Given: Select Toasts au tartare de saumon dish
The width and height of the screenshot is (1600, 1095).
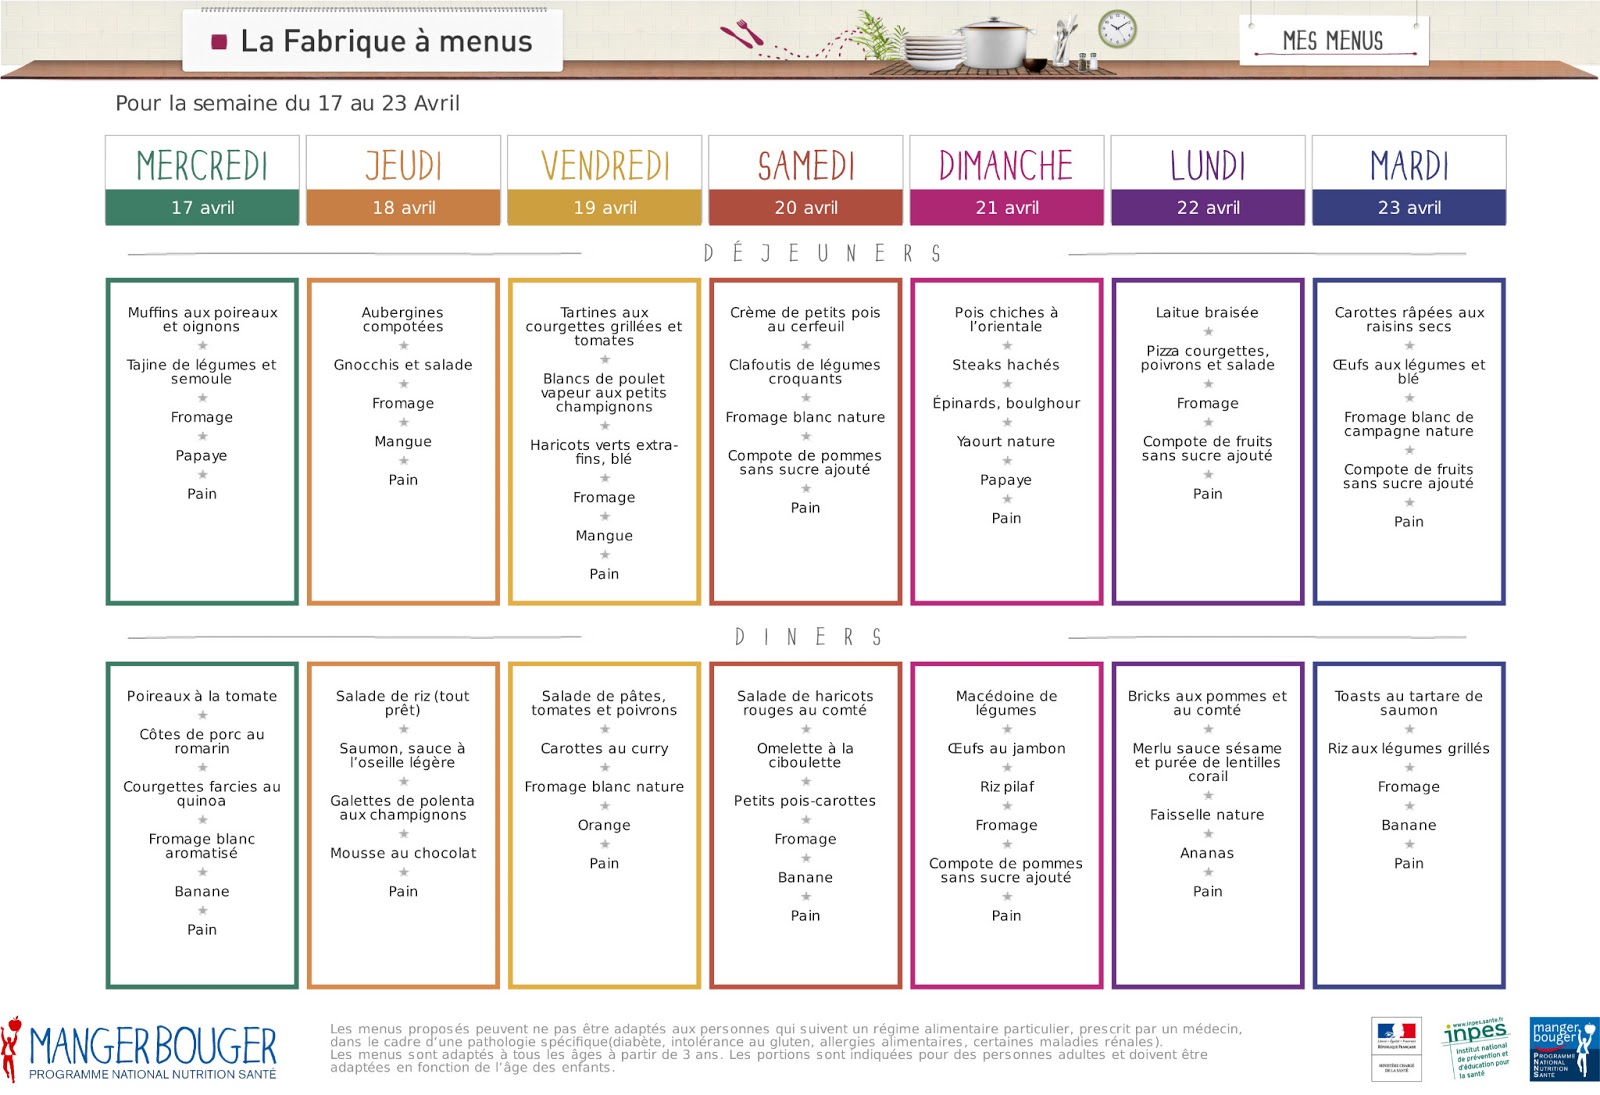Looking at the screenshot, I should point(1408,703).
